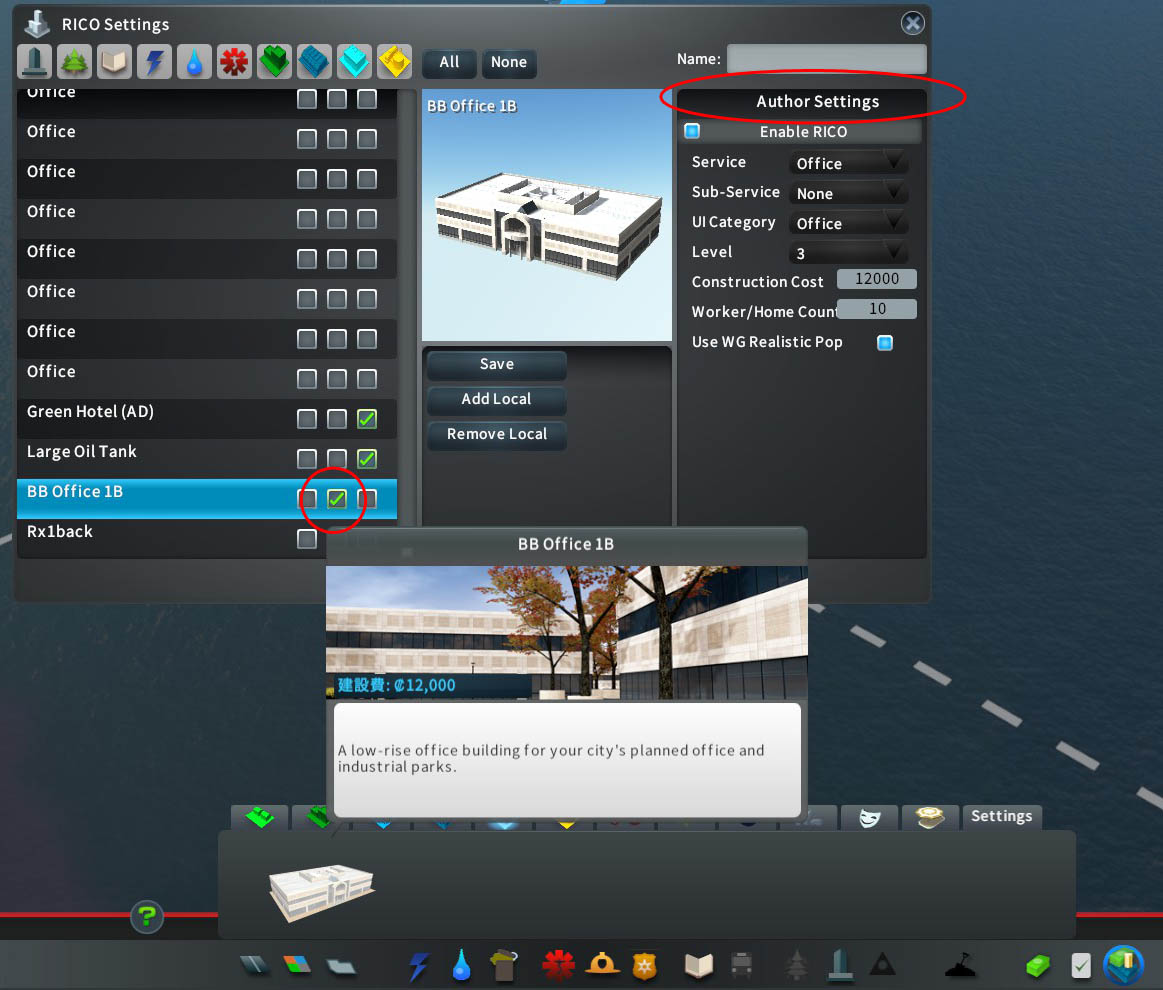Screen dimensions: 1163x990
Task: Select the water drop filter icon
Action: (x=194, y=62)
